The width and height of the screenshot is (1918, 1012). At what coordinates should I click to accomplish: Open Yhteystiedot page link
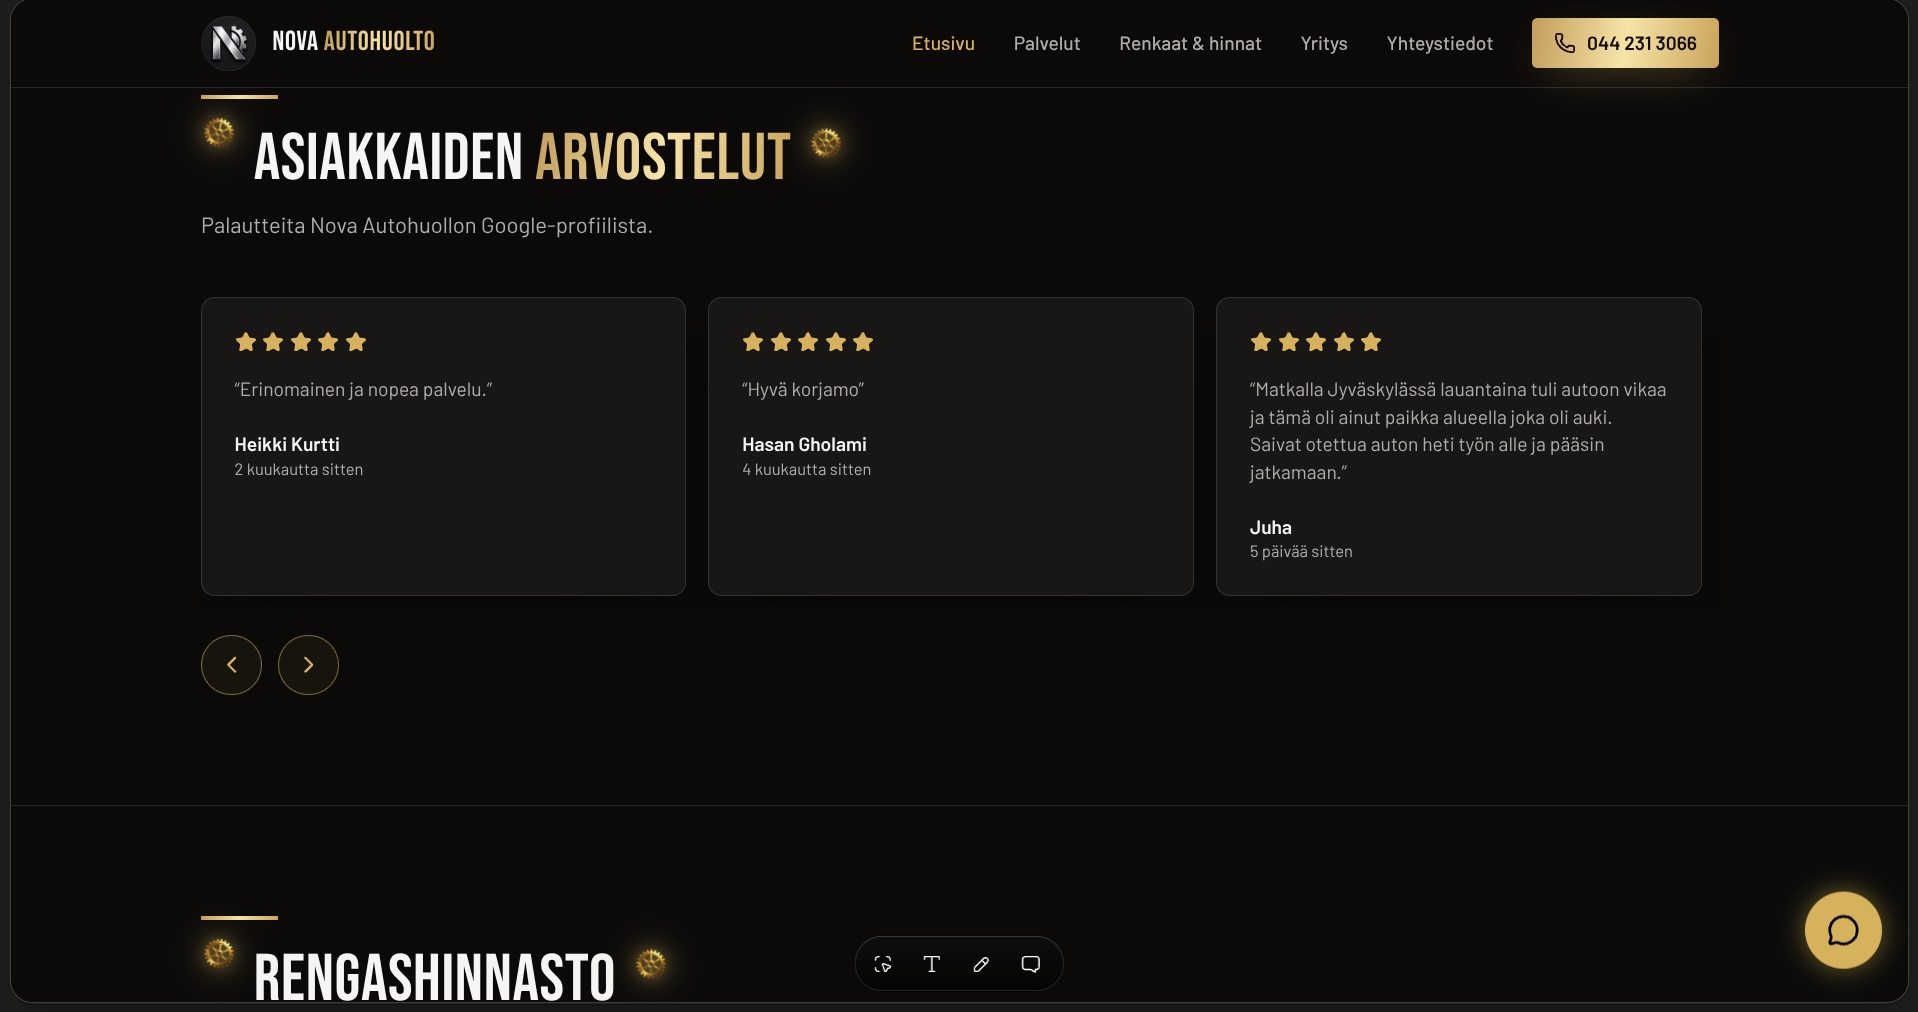coord(1439,44)
